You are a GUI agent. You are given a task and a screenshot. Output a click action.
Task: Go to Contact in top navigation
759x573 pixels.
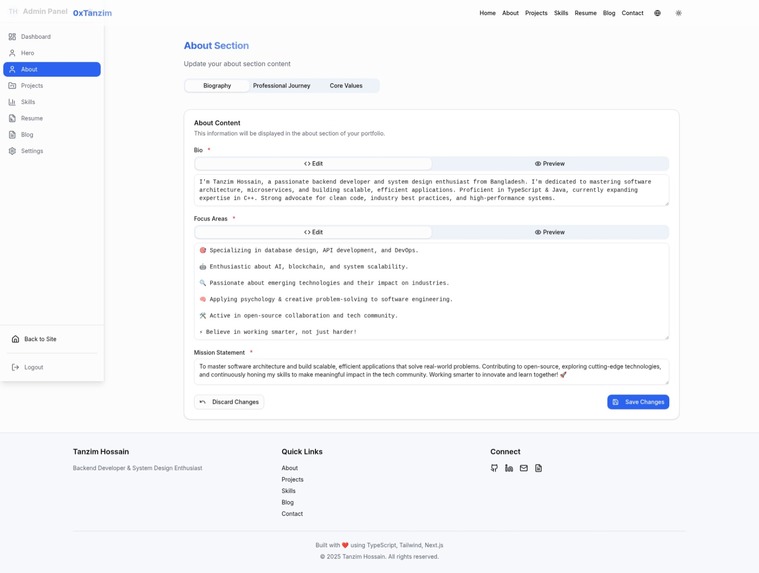pyautogui.click(x=633, y=13)
